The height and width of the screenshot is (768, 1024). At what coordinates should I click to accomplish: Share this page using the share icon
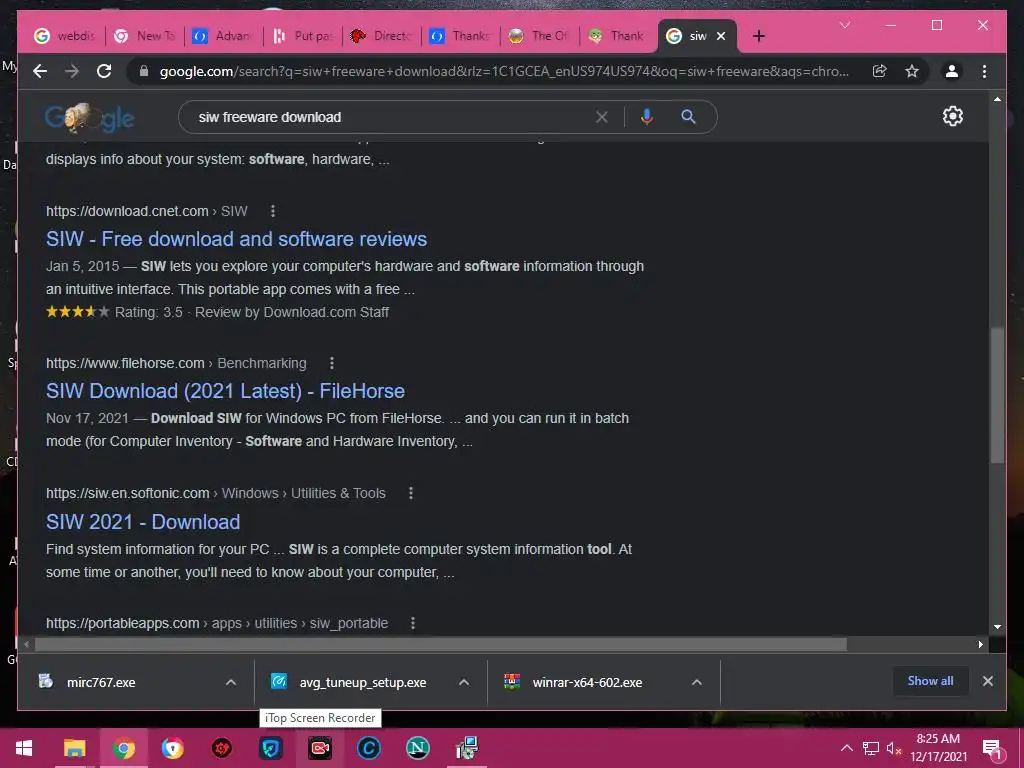(x=880, y=71)
